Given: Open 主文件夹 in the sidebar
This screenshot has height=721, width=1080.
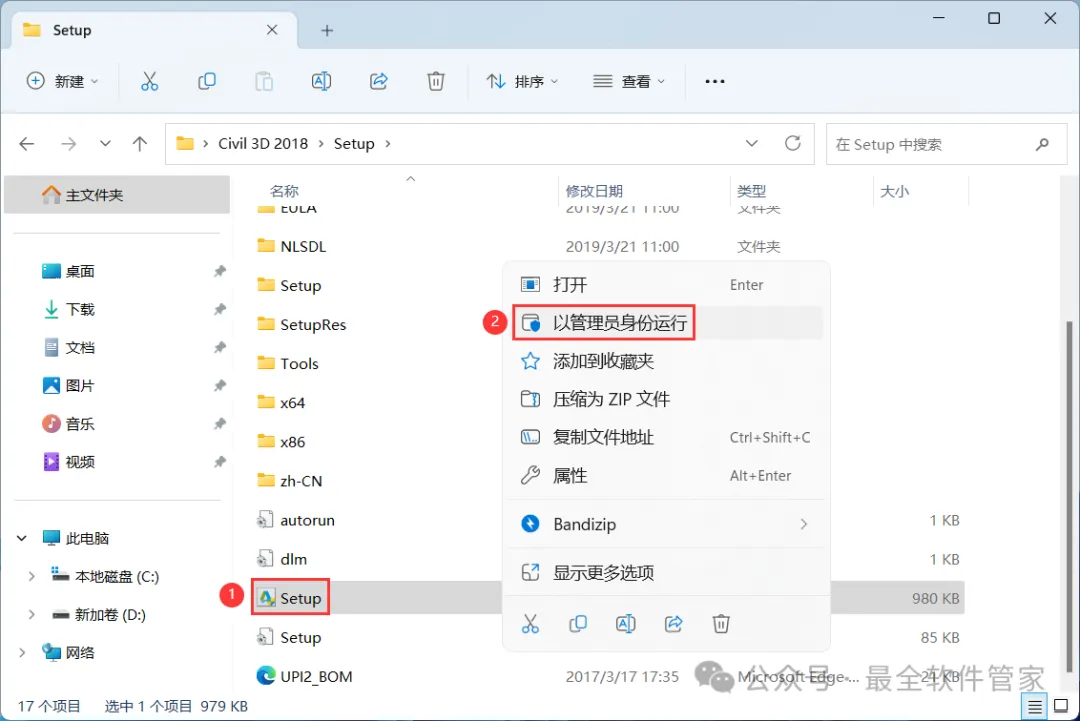Looking at the screenshot, I should [117, 195].
